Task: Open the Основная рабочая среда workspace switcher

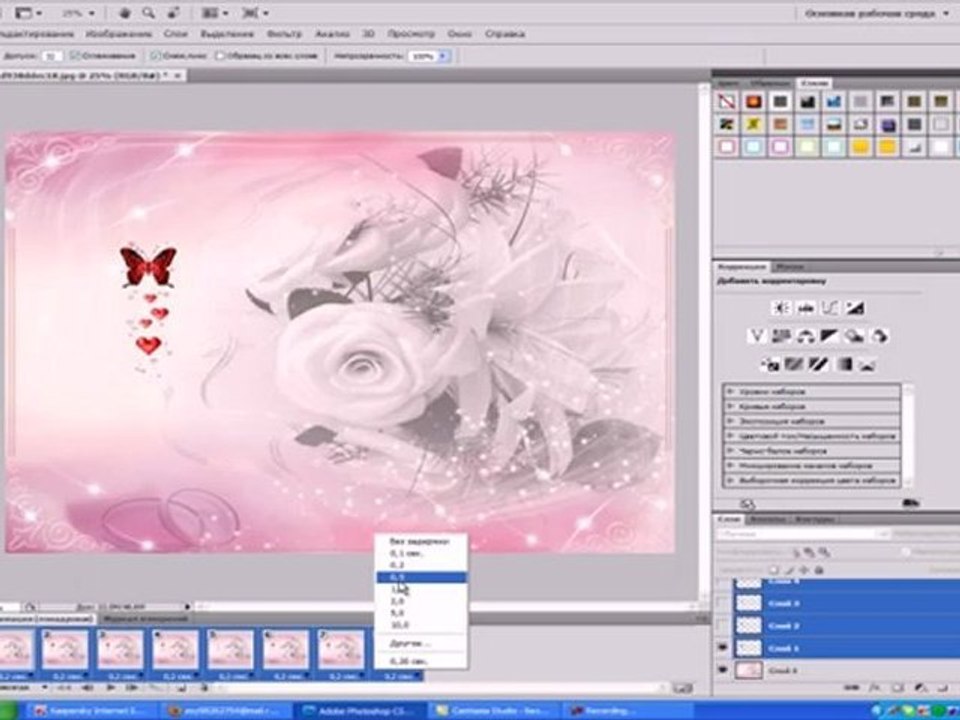Action: (x=878, y=13)
